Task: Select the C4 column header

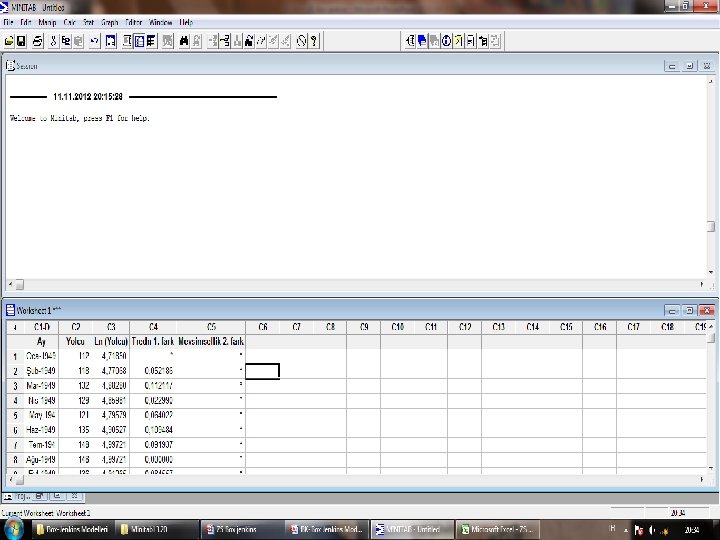Action: pos(153,327)
